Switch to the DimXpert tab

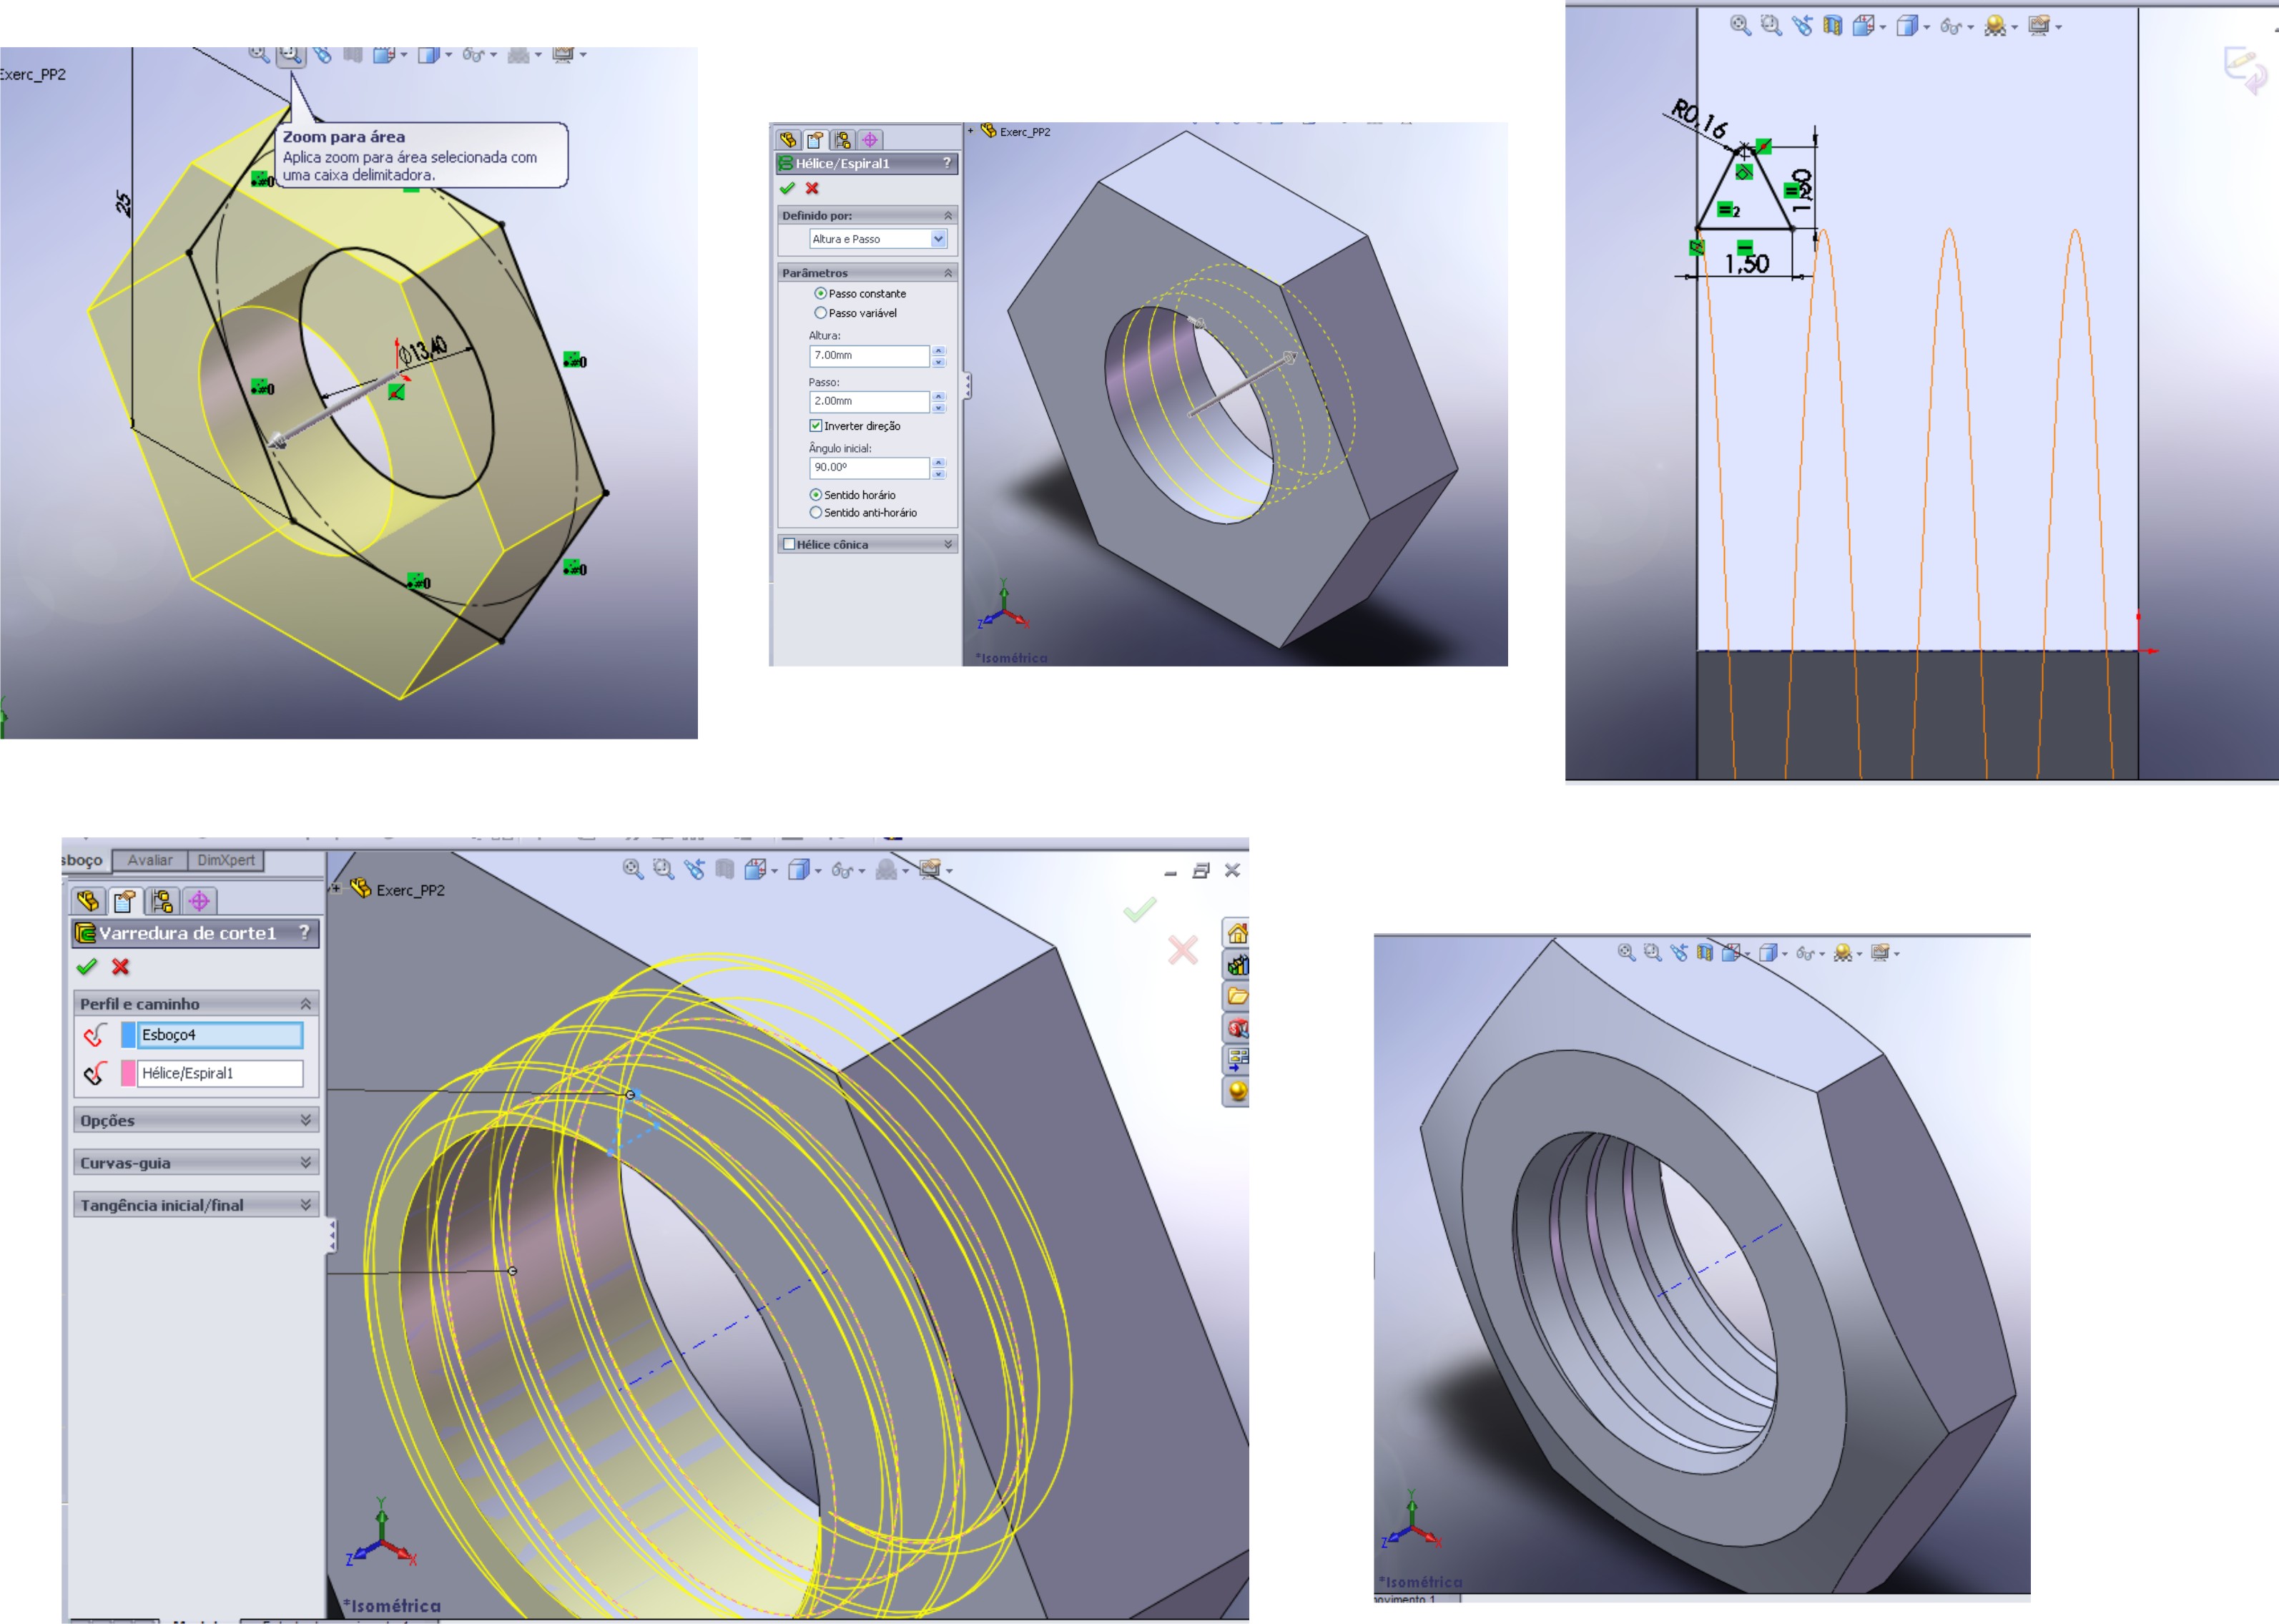(226, 860)
